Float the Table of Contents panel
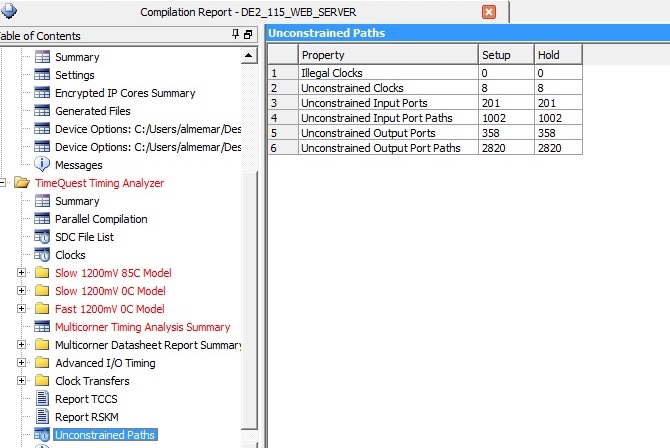 point(248,35)
